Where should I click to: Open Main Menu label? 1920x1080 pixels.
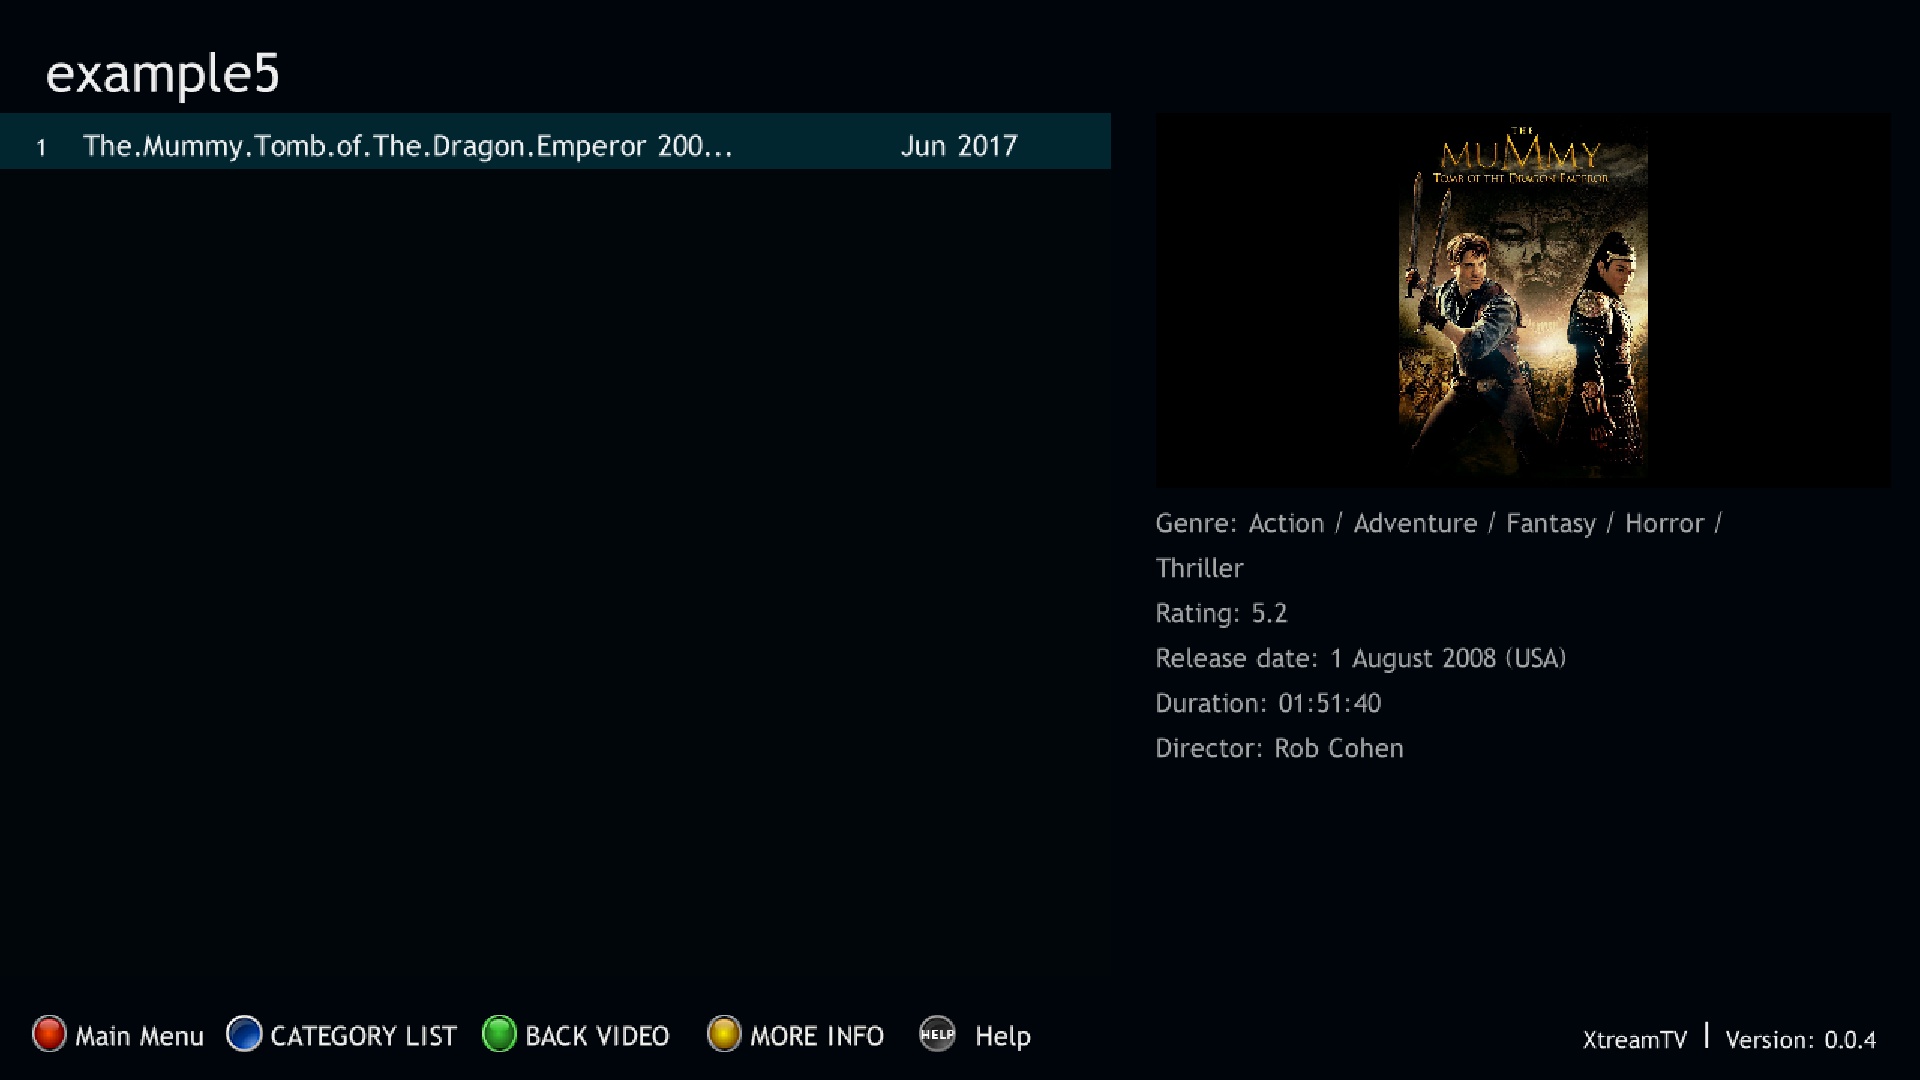click(x=139, y=1036)
